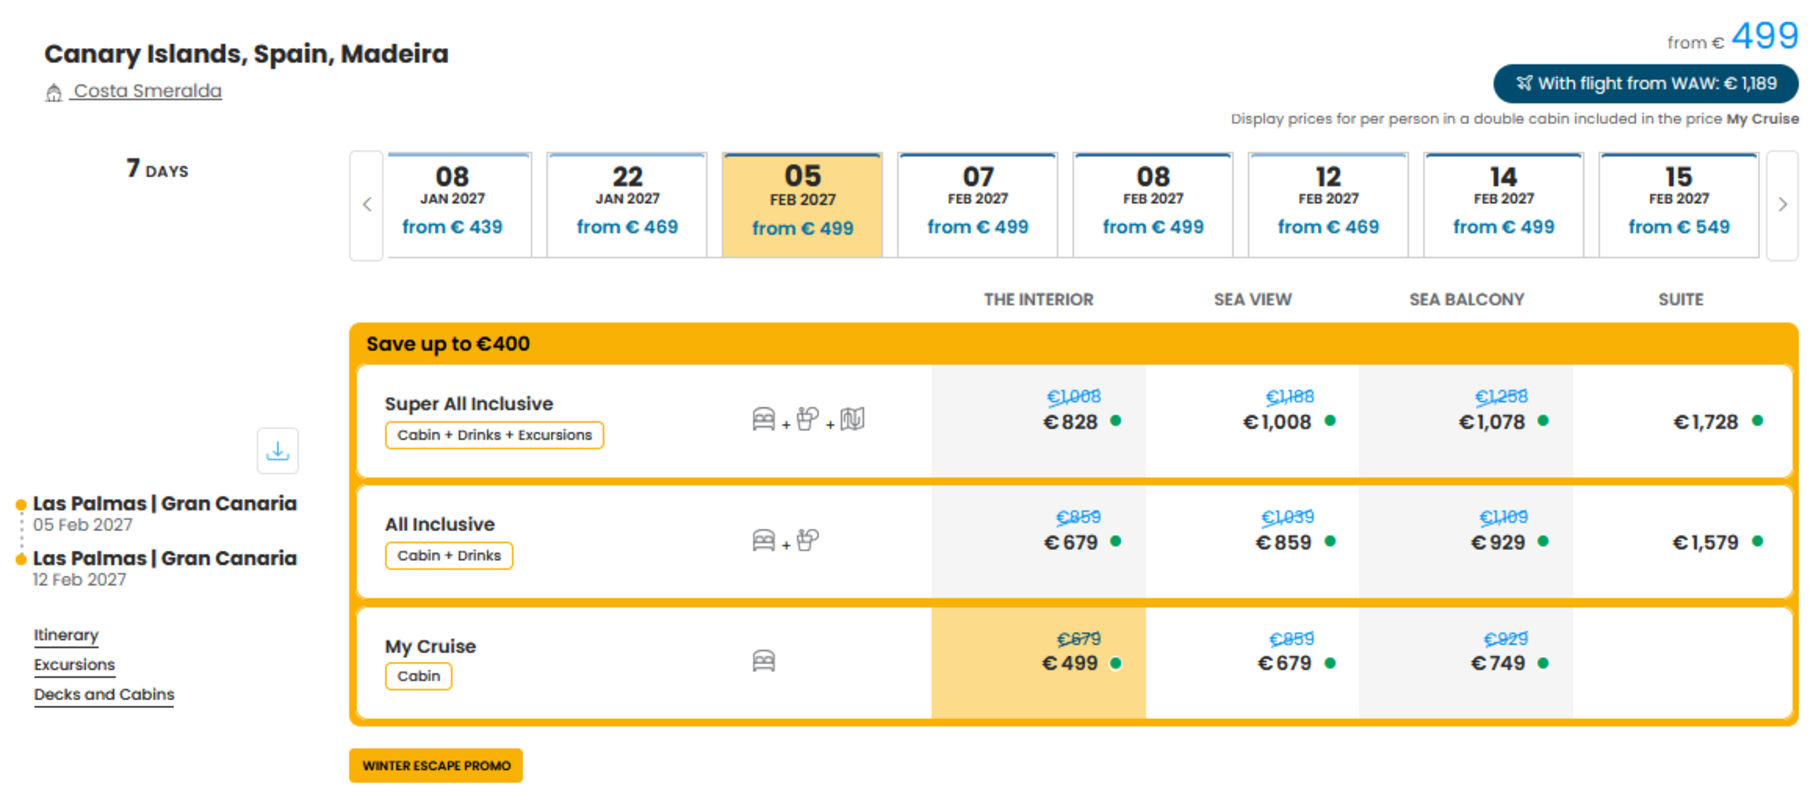The height and width of the screenshot is (800, 1813).
Task: Select the 05 Feb 2027 departure tab
Action: (802, 205)
